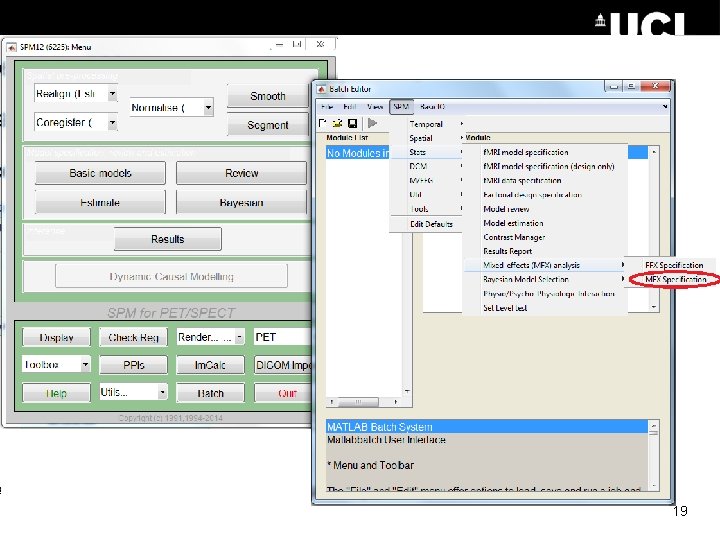Screen dimensions: 720x540
Task: Open the BasicIO menu in Batch Editor
Action: tap(433, 107)
